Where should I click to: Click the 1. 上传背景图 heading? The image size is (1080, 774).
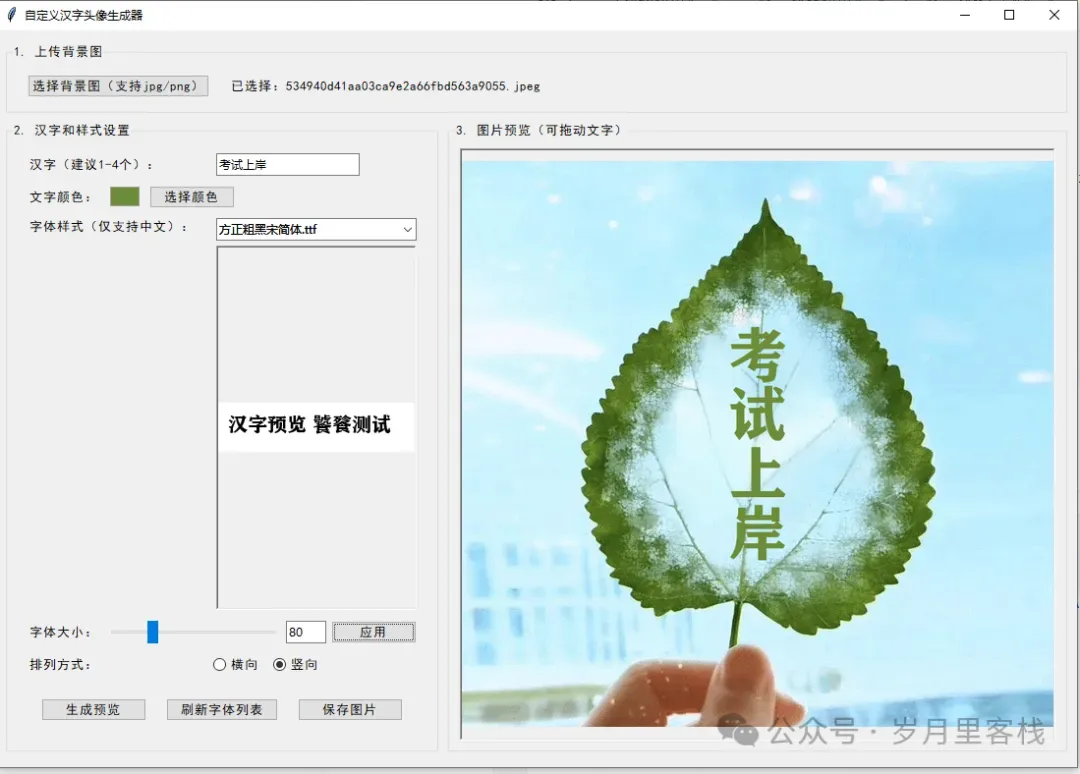click(x=58, y=52)
